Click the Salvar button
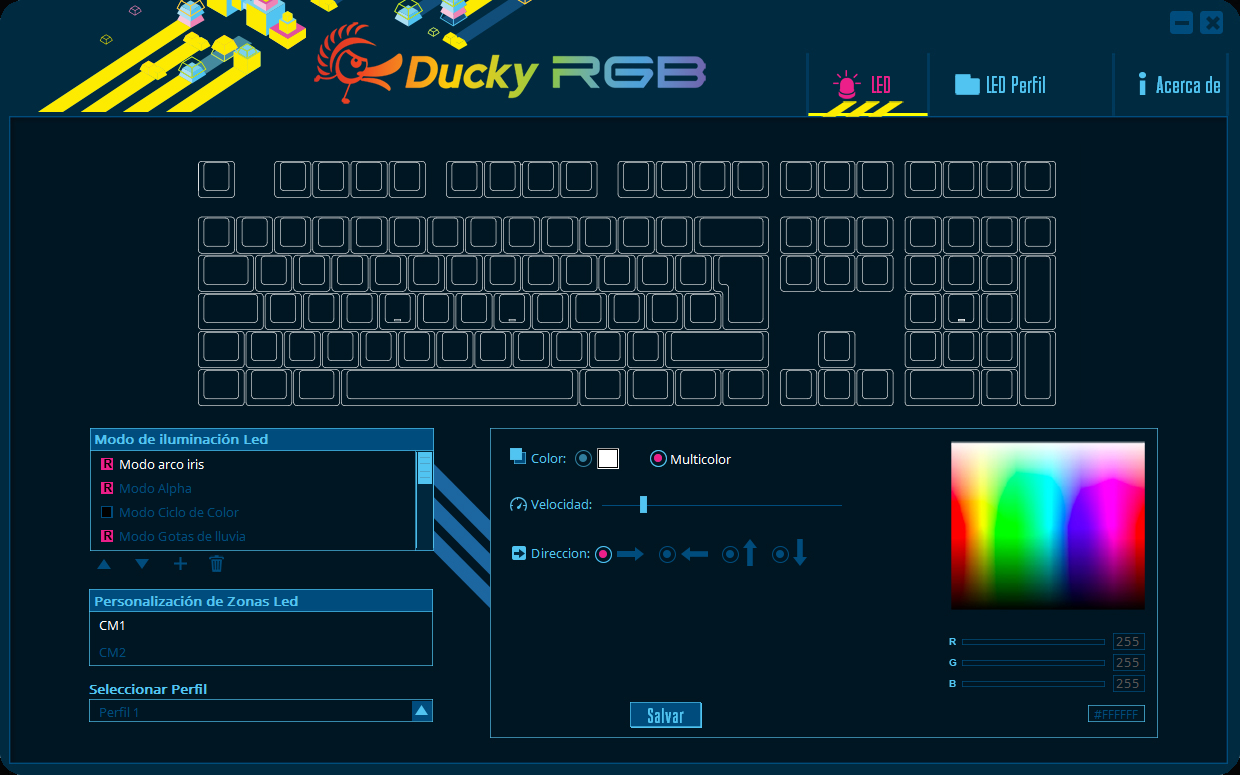This screenshot has height=775, width=1240. click(x=666, y=715)
